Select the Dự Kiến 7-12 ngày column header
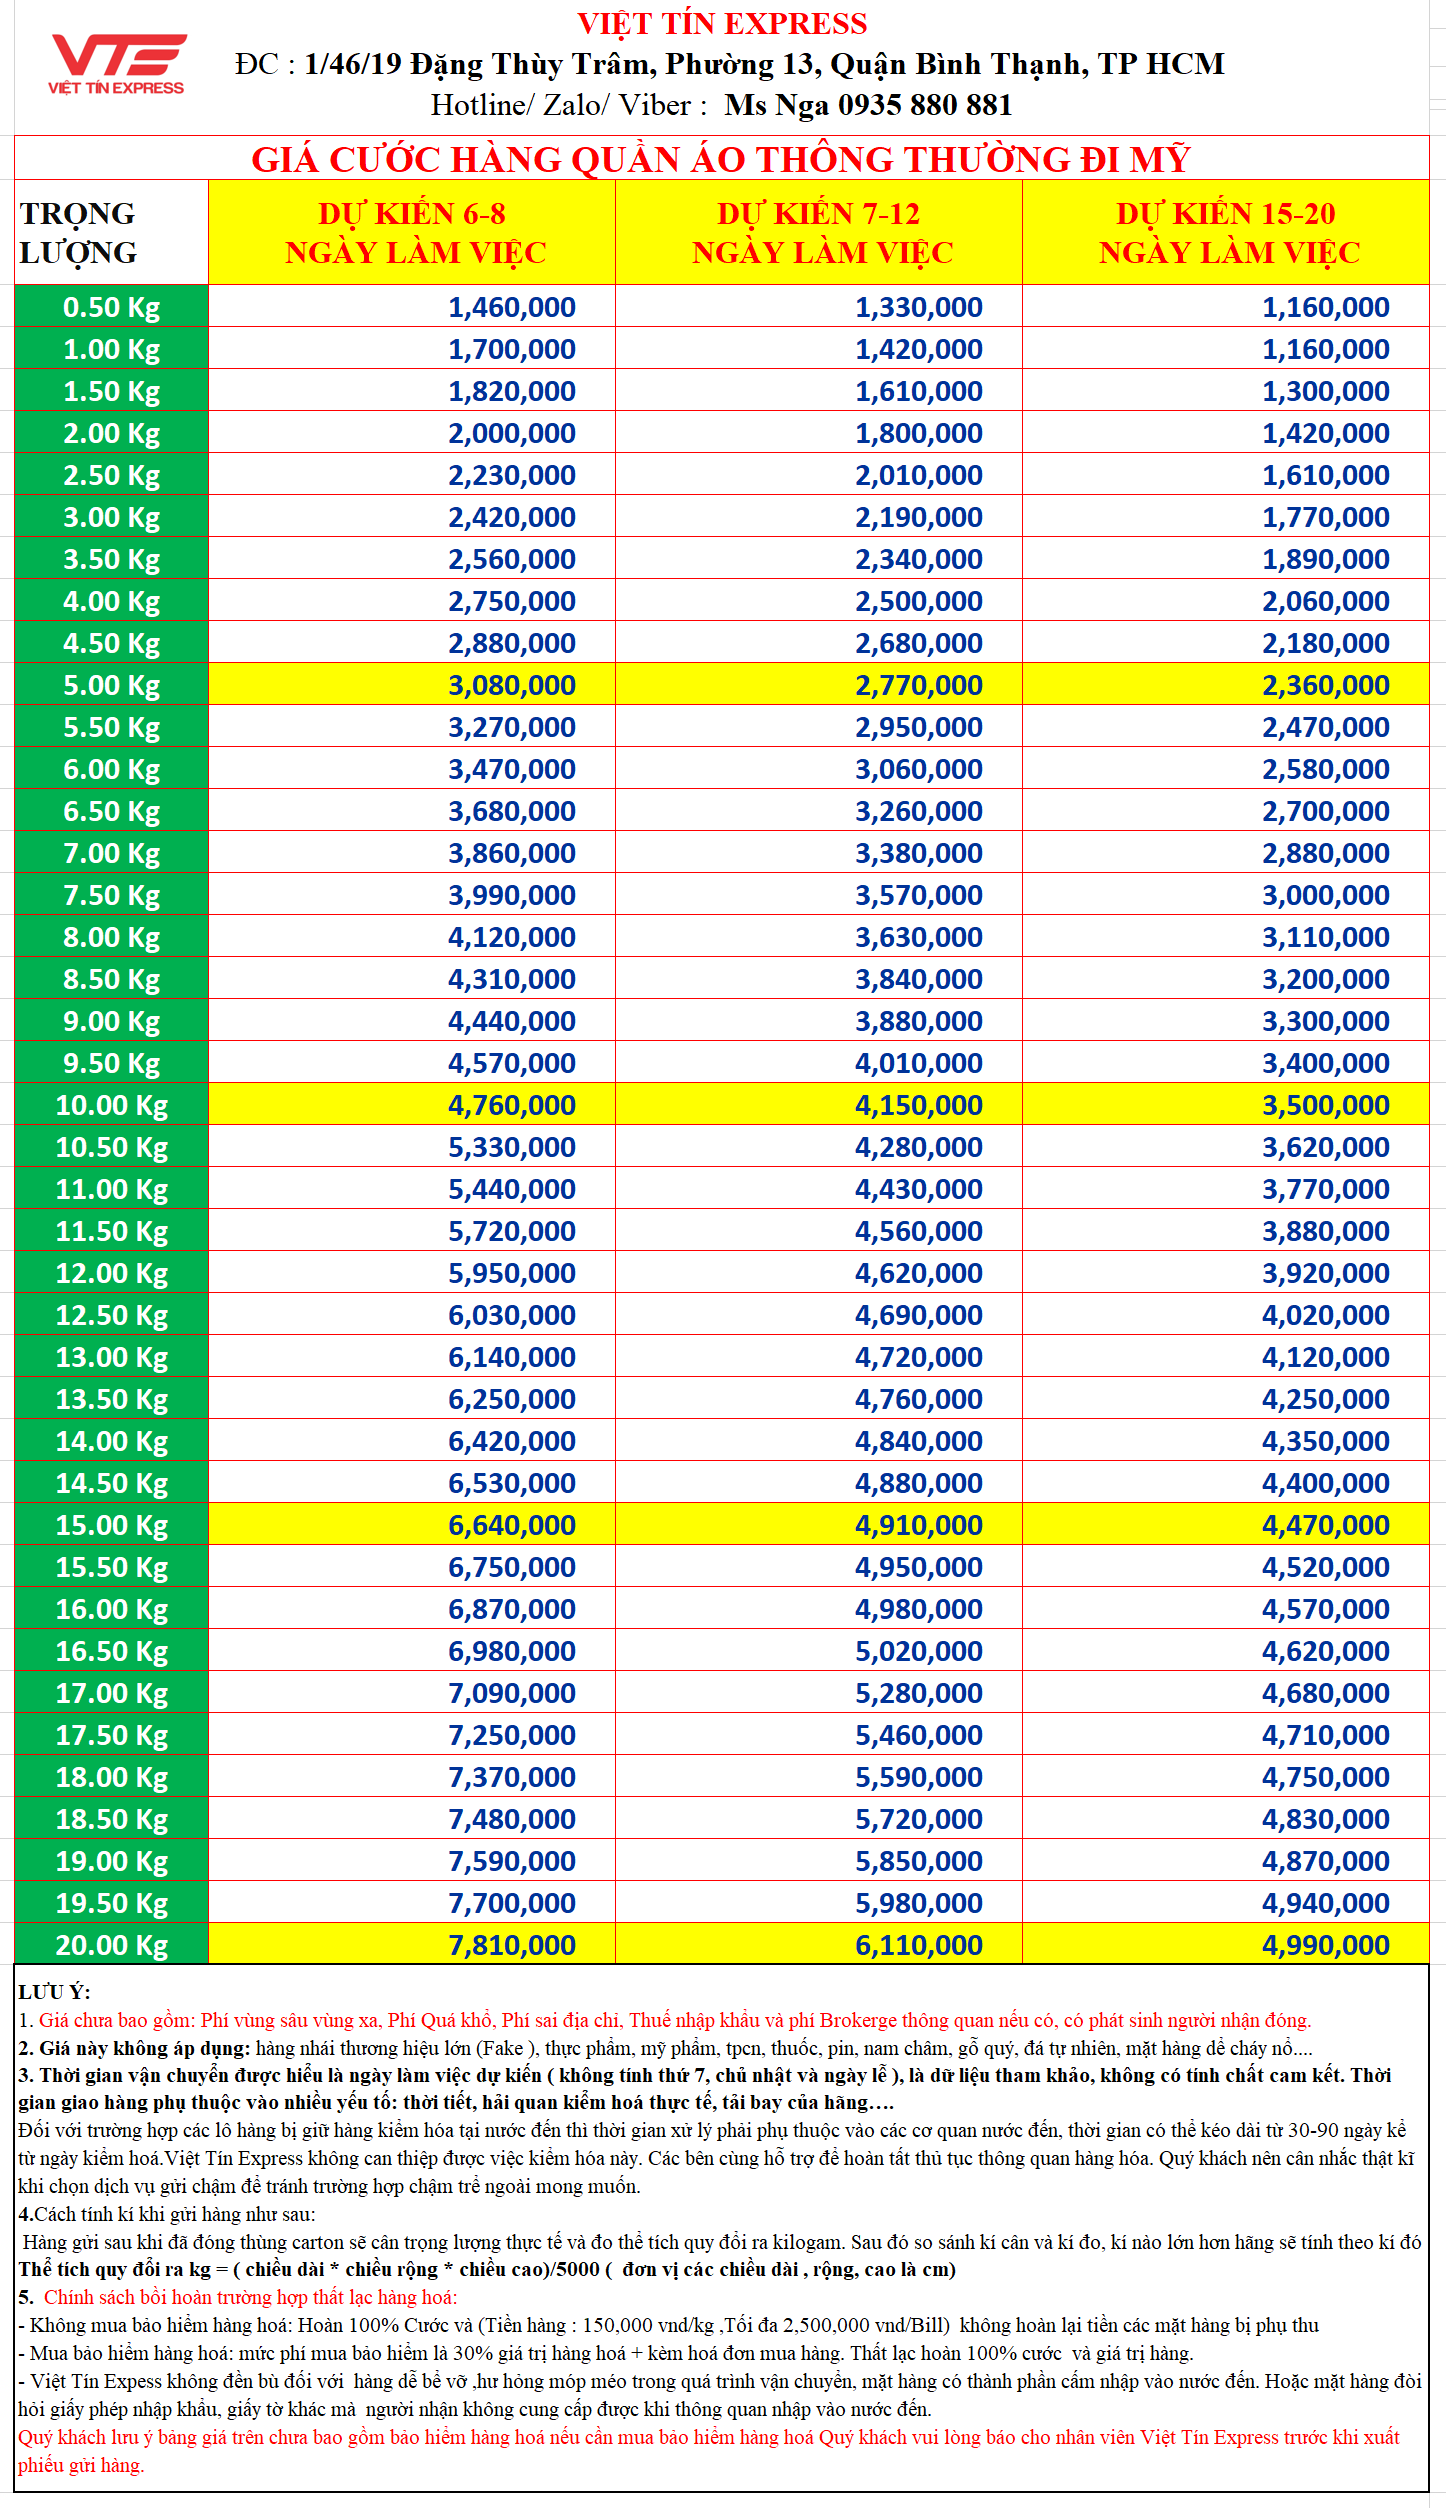Viewport: 1446px width, 2508px height. tap(819, 233)
